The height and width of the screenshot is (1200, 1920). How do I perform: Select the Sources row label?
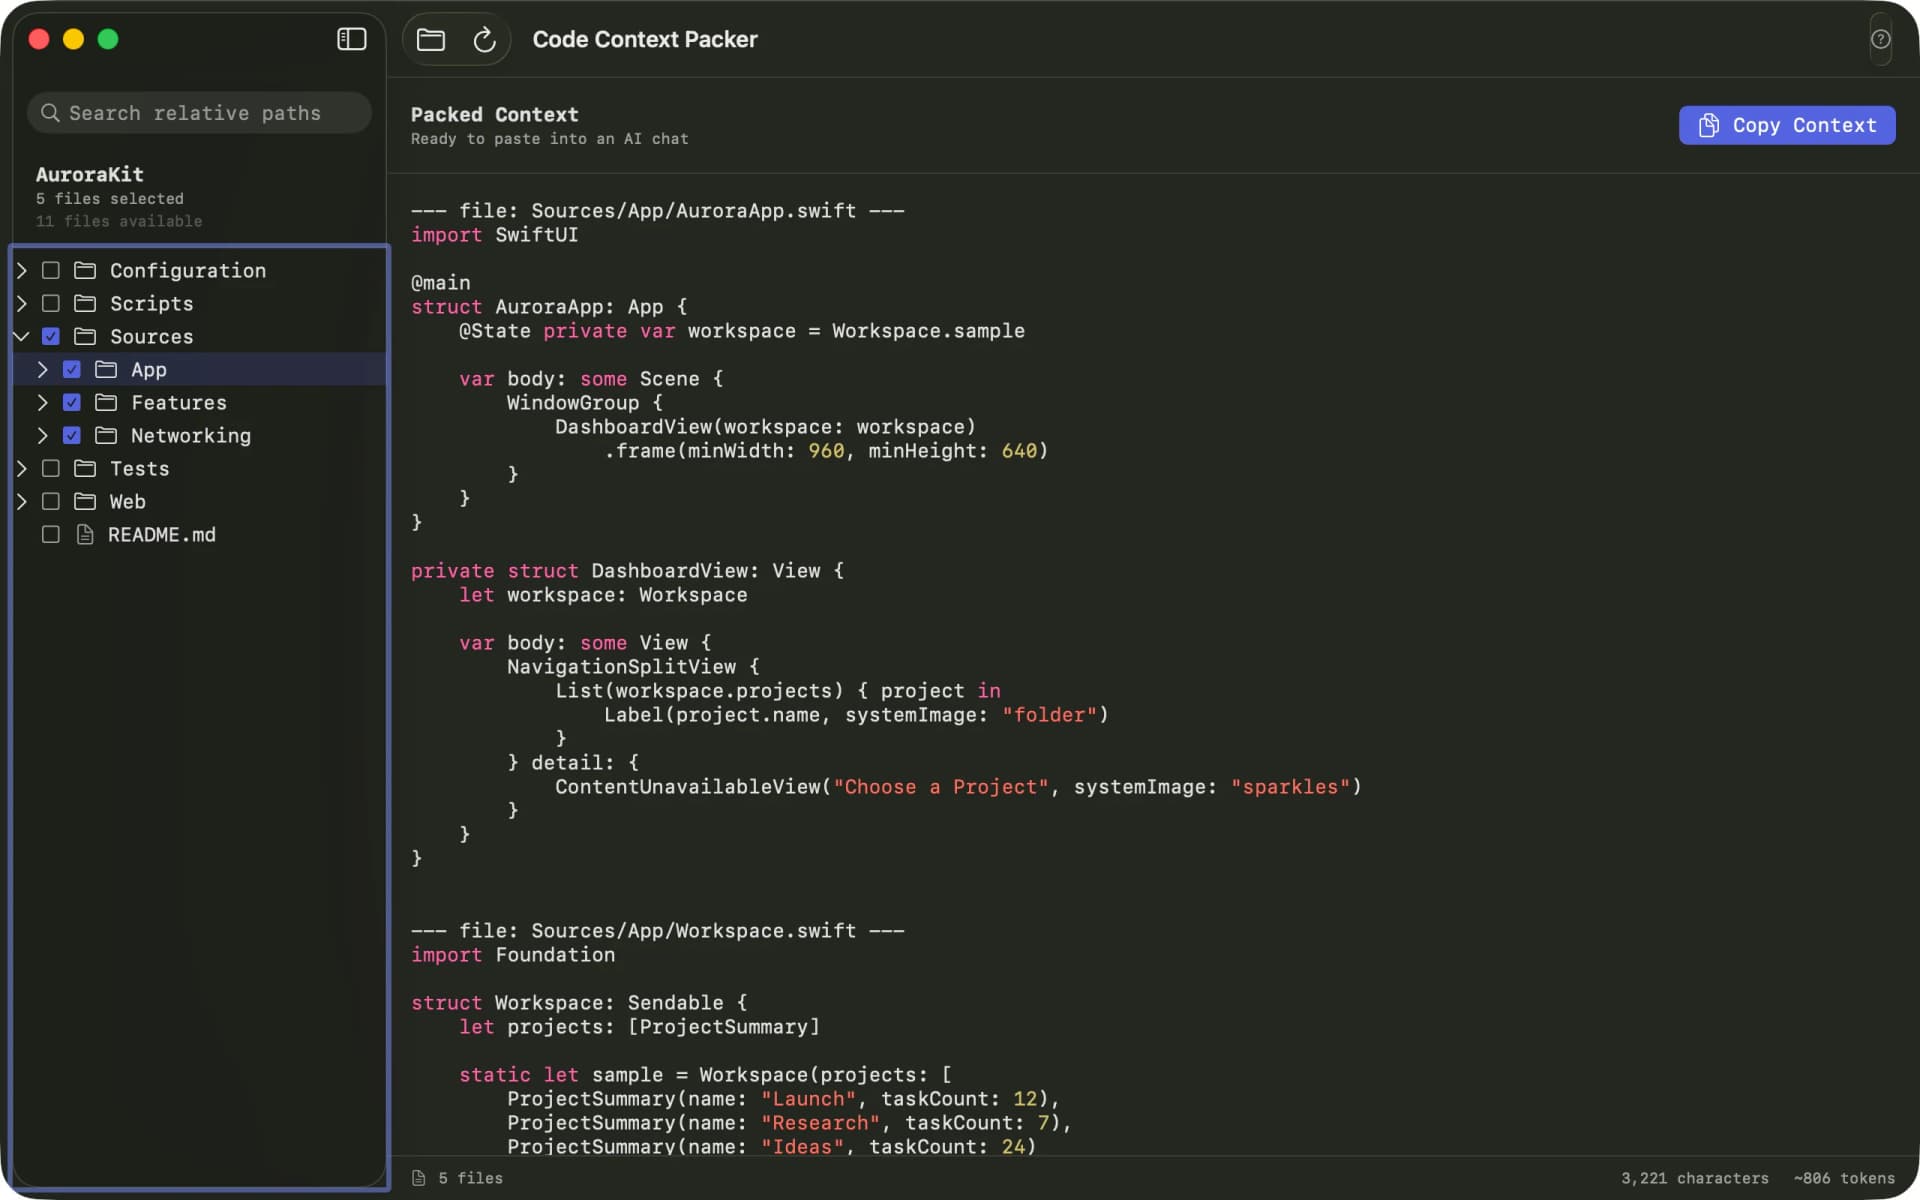(x=152, y=336)
